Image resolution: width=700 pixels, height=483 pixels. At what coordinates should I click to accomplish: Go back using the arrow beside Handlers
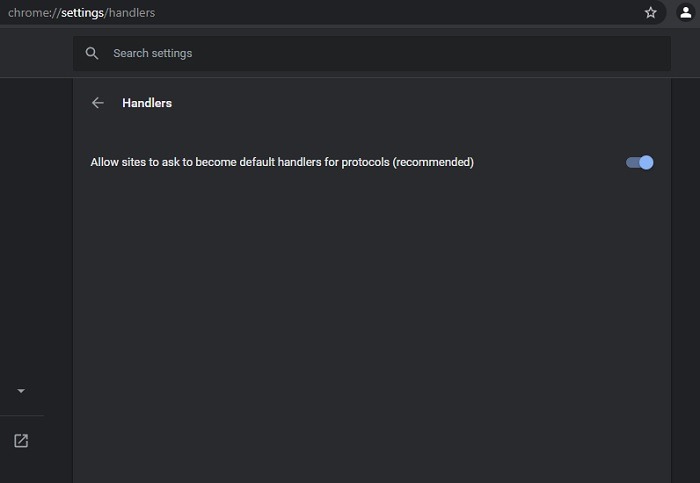tap(97, 103)
